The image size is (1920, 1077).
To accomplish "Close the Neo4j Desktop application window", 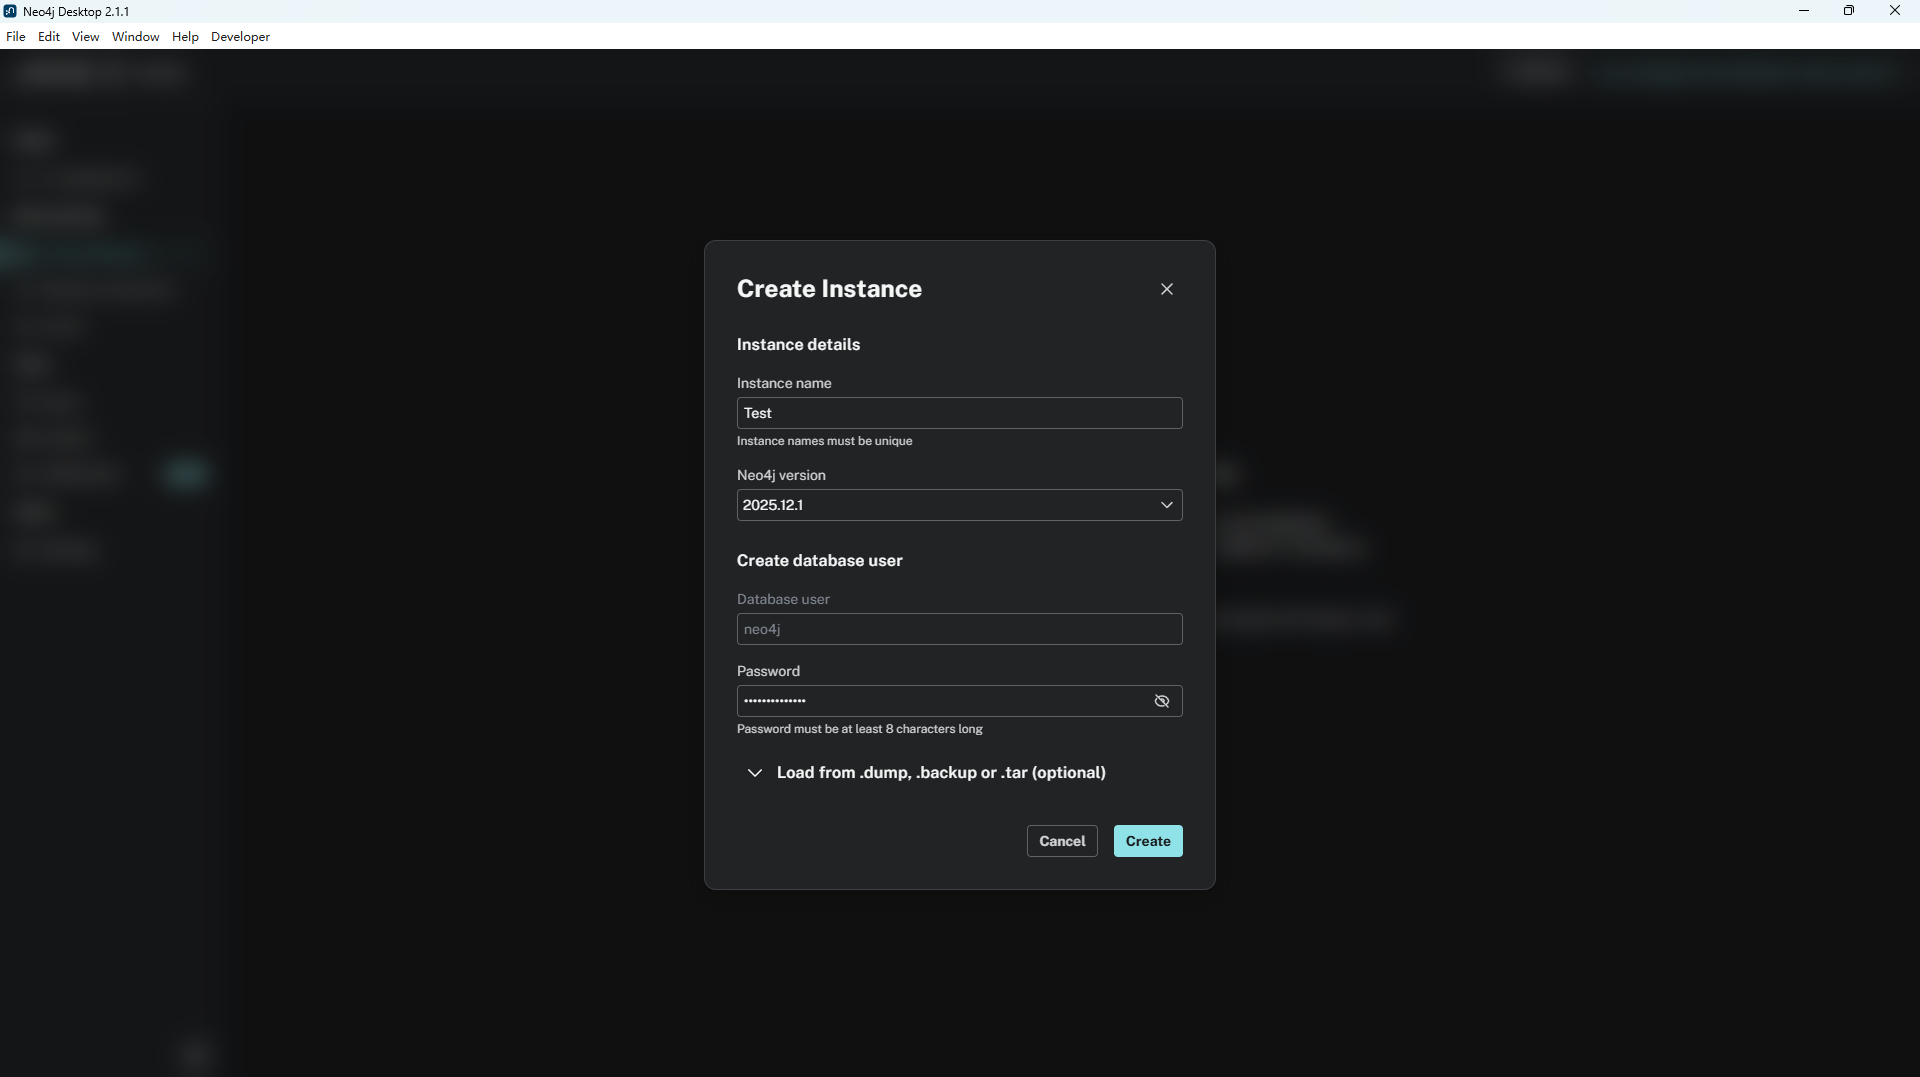I will 1894,11.
